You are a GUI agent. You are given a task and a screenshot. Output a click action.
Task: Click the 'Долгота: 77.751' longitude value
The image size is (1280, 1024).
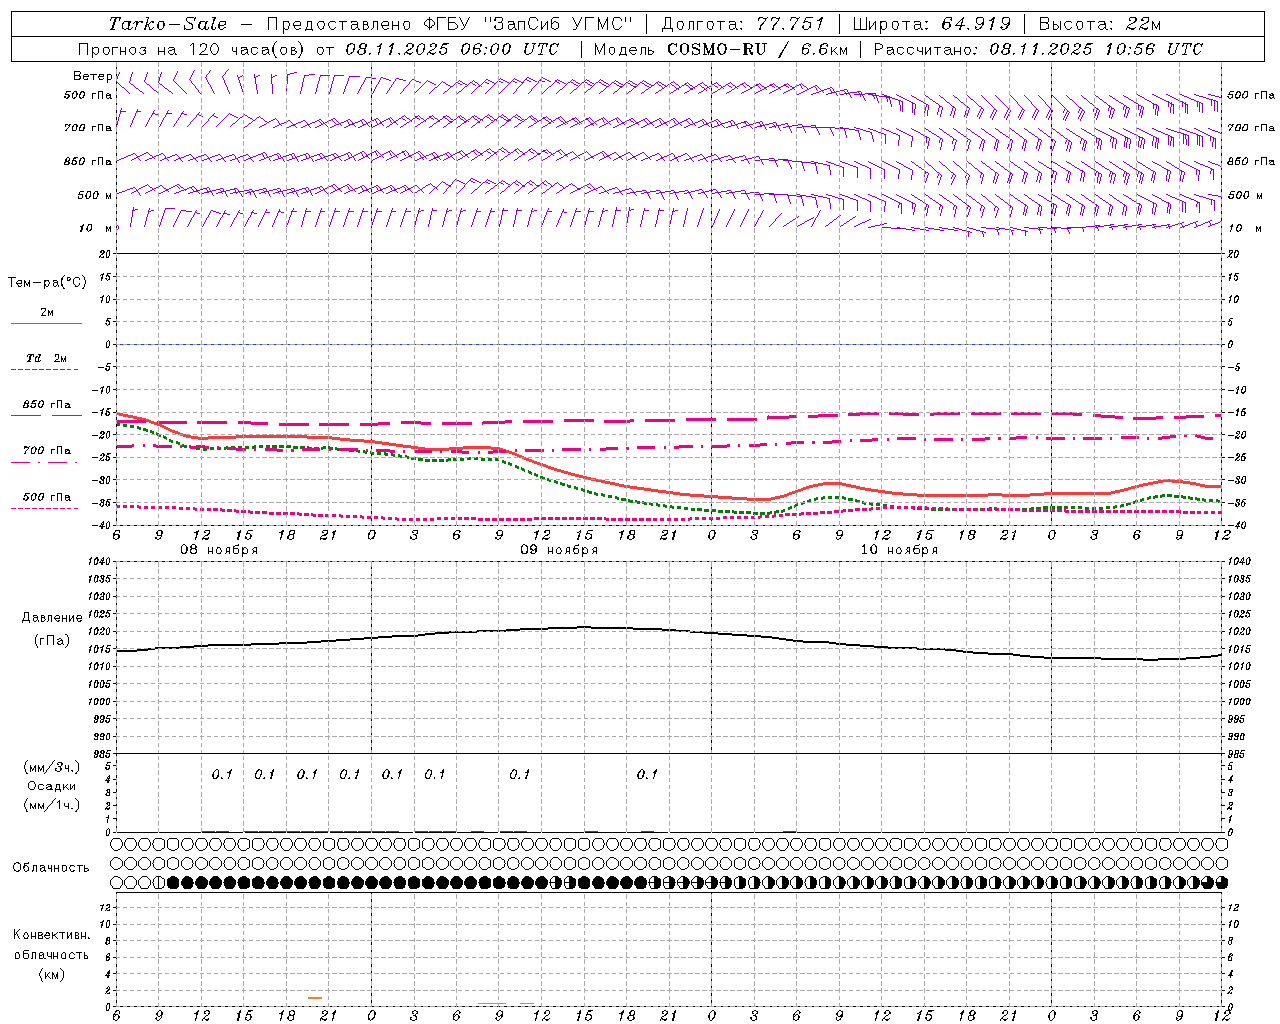743,24
